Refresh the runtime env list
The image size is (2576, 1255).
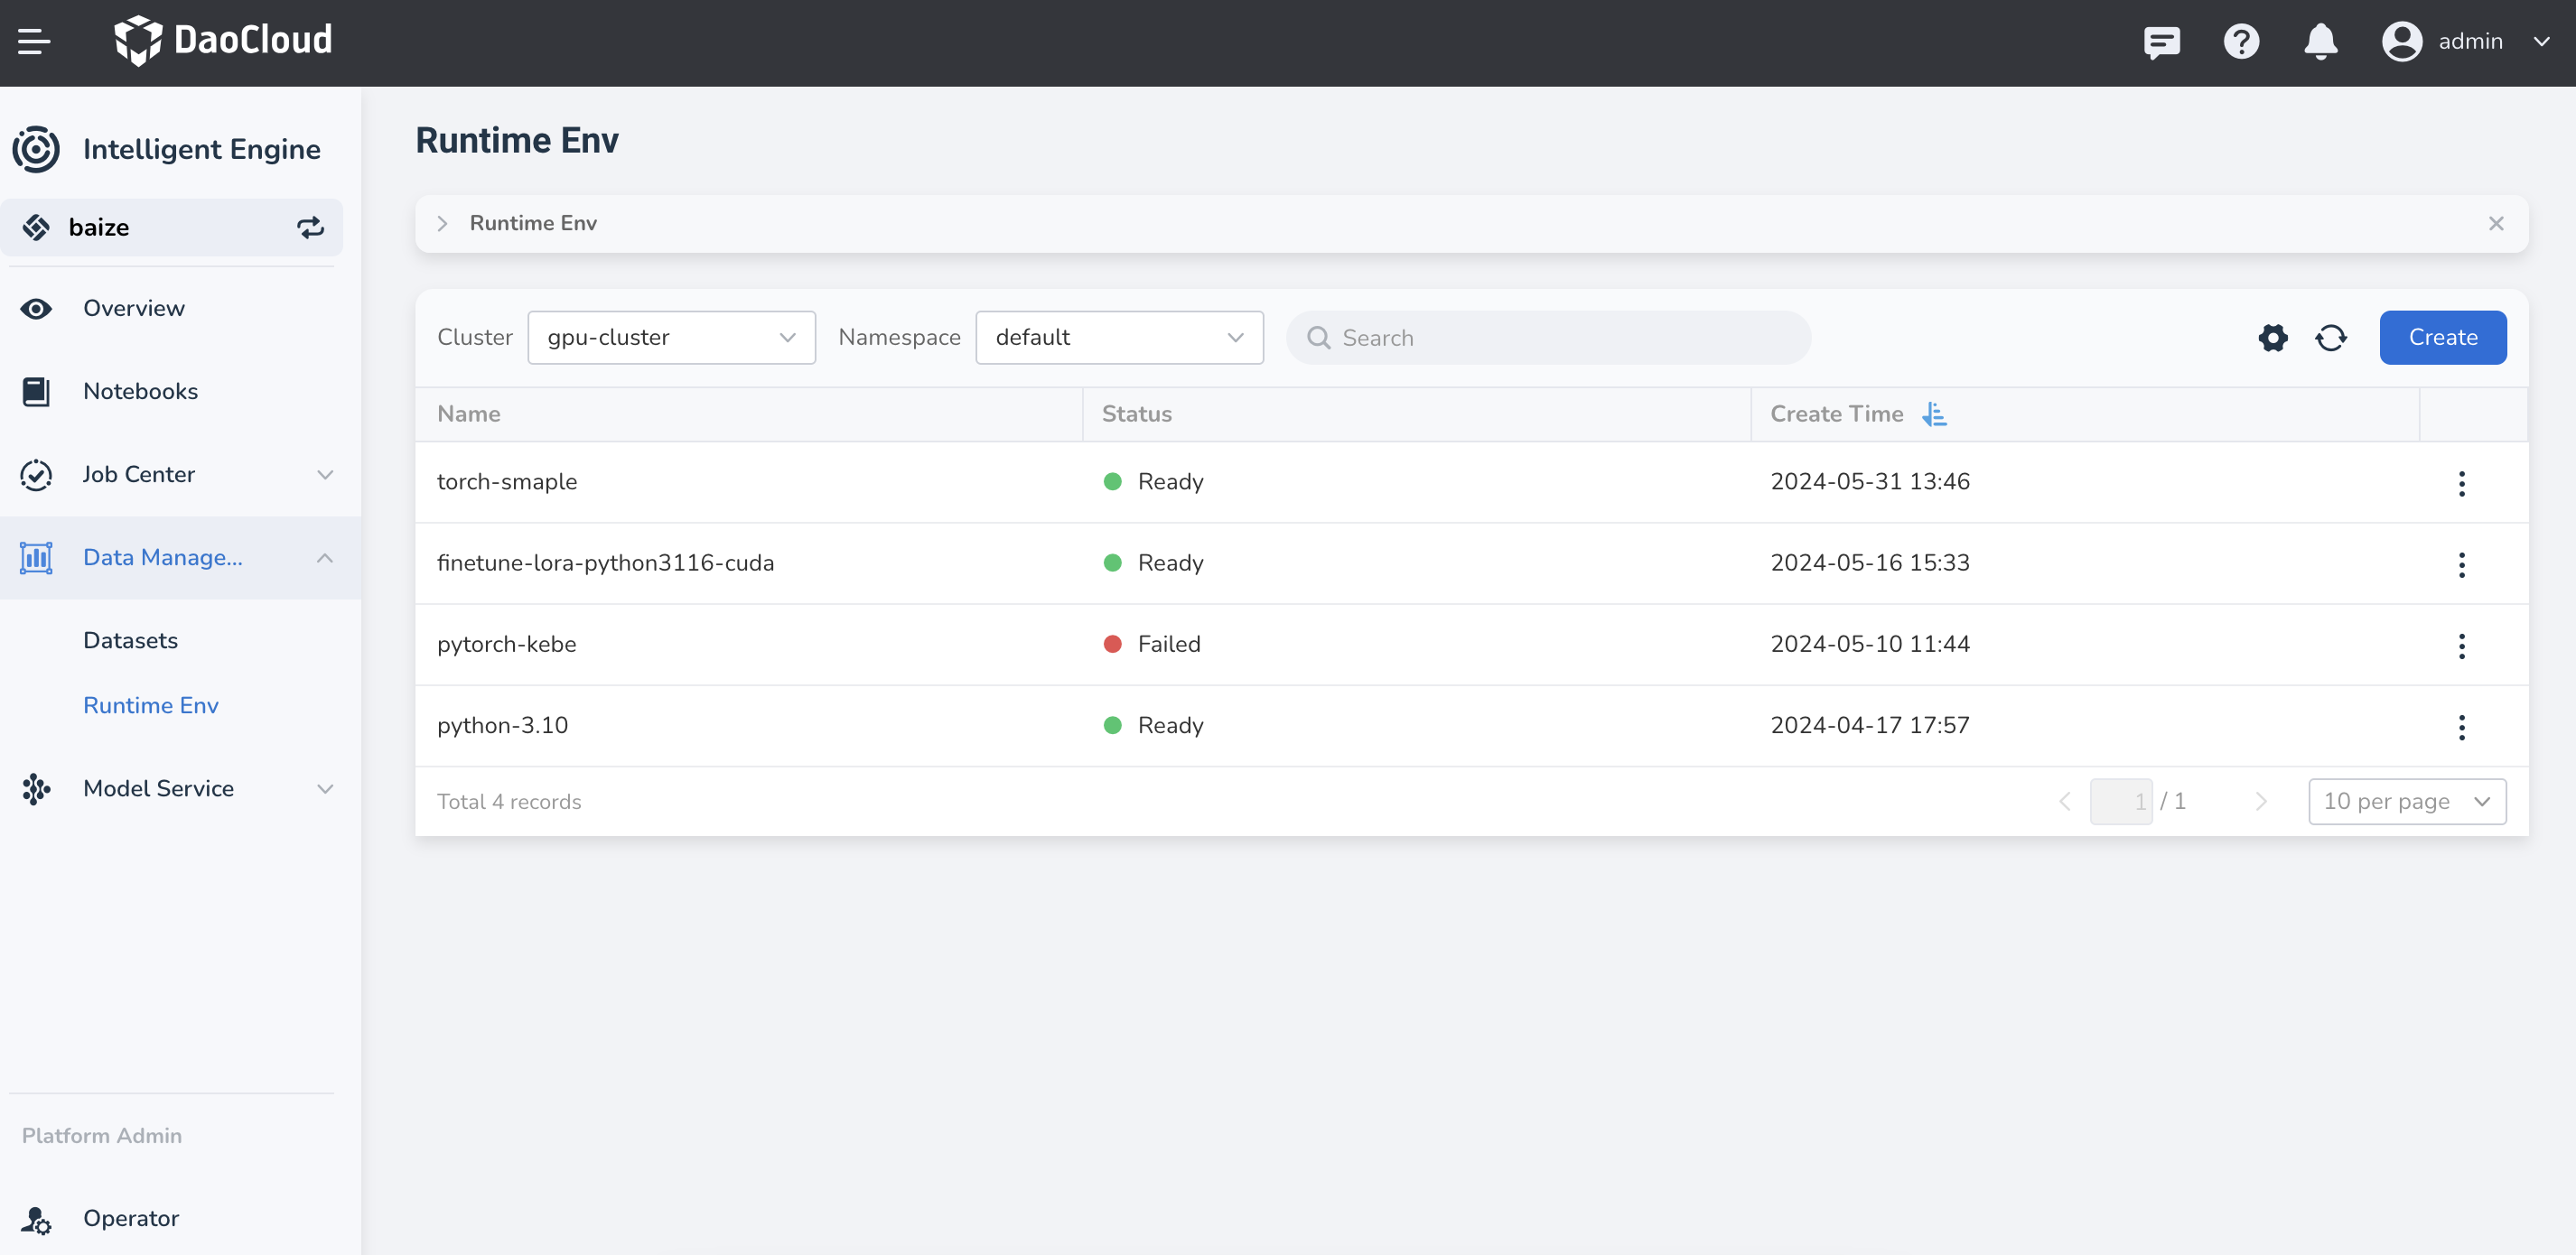(x=2330, y=338)
